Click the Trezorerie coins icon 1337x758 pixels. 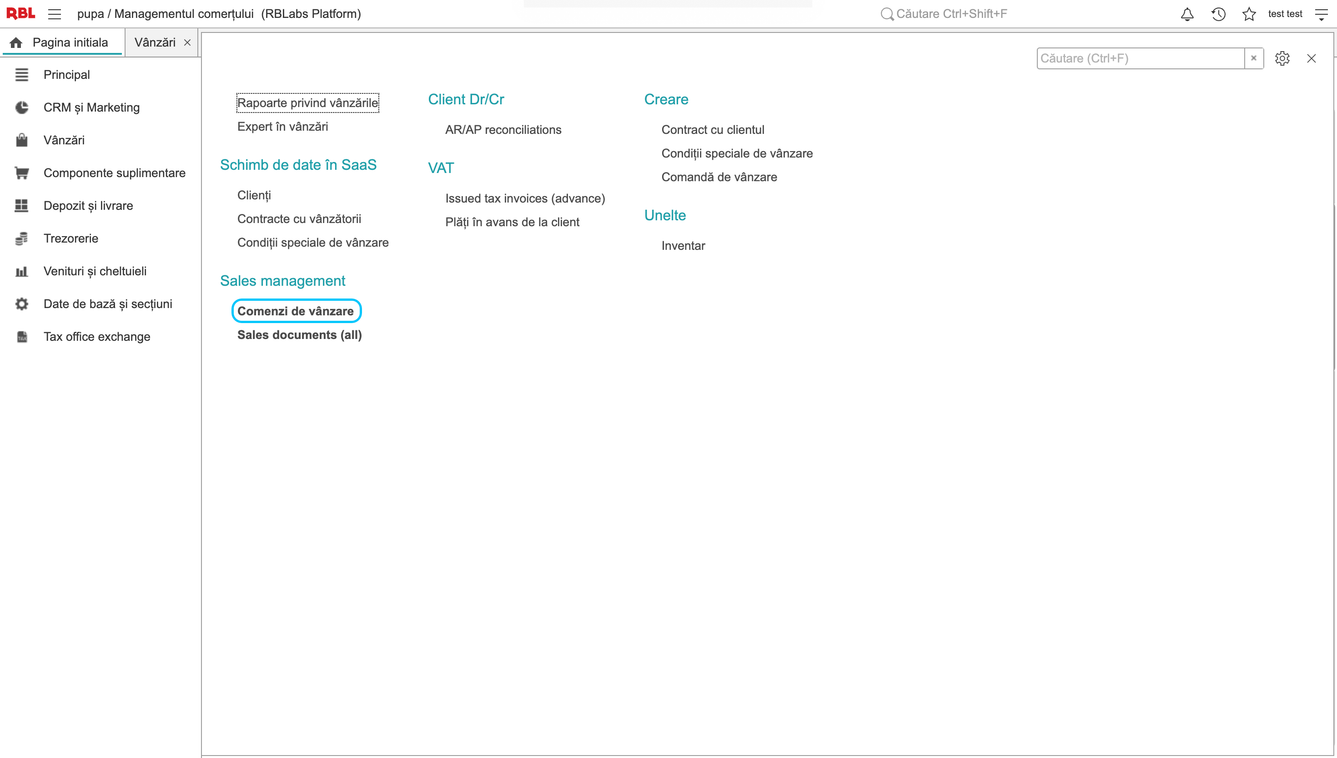click(22, 239)
